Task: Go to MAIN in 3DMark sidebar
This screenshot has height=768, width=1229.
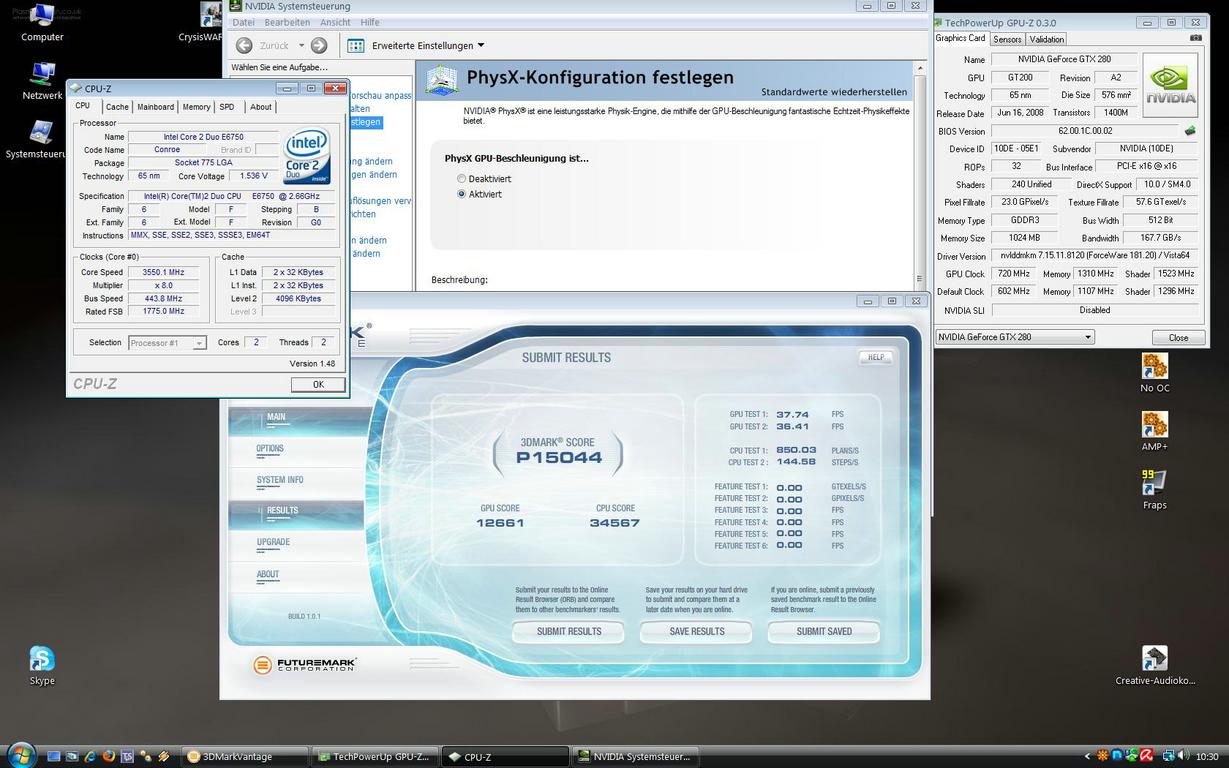Action: tap(276, 417)
